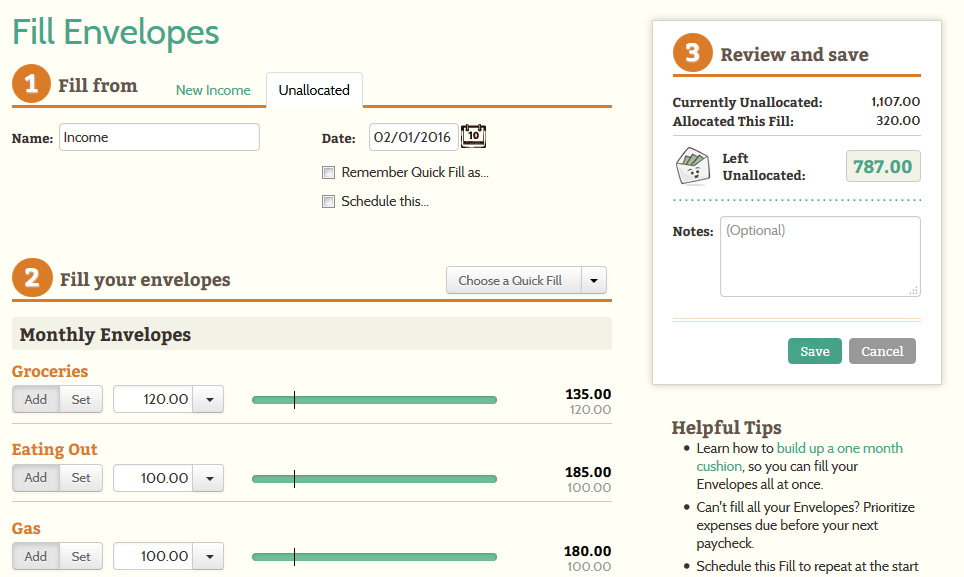Click the Choose a Quick Fill button
The width and height of the screenshot is (964, 577).
(513, 280)
